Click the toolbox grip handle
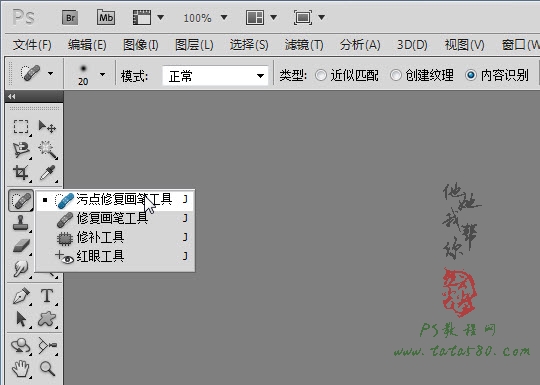The width and height of the screenshot is (540, 385). point(34,108)
